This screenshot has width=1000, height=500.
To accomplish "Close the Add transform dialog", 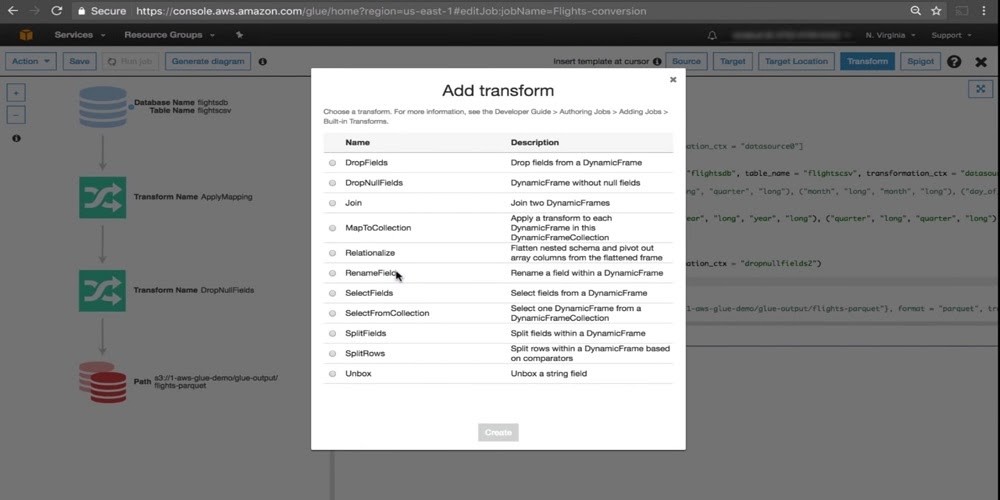I will tap(673, 79).
